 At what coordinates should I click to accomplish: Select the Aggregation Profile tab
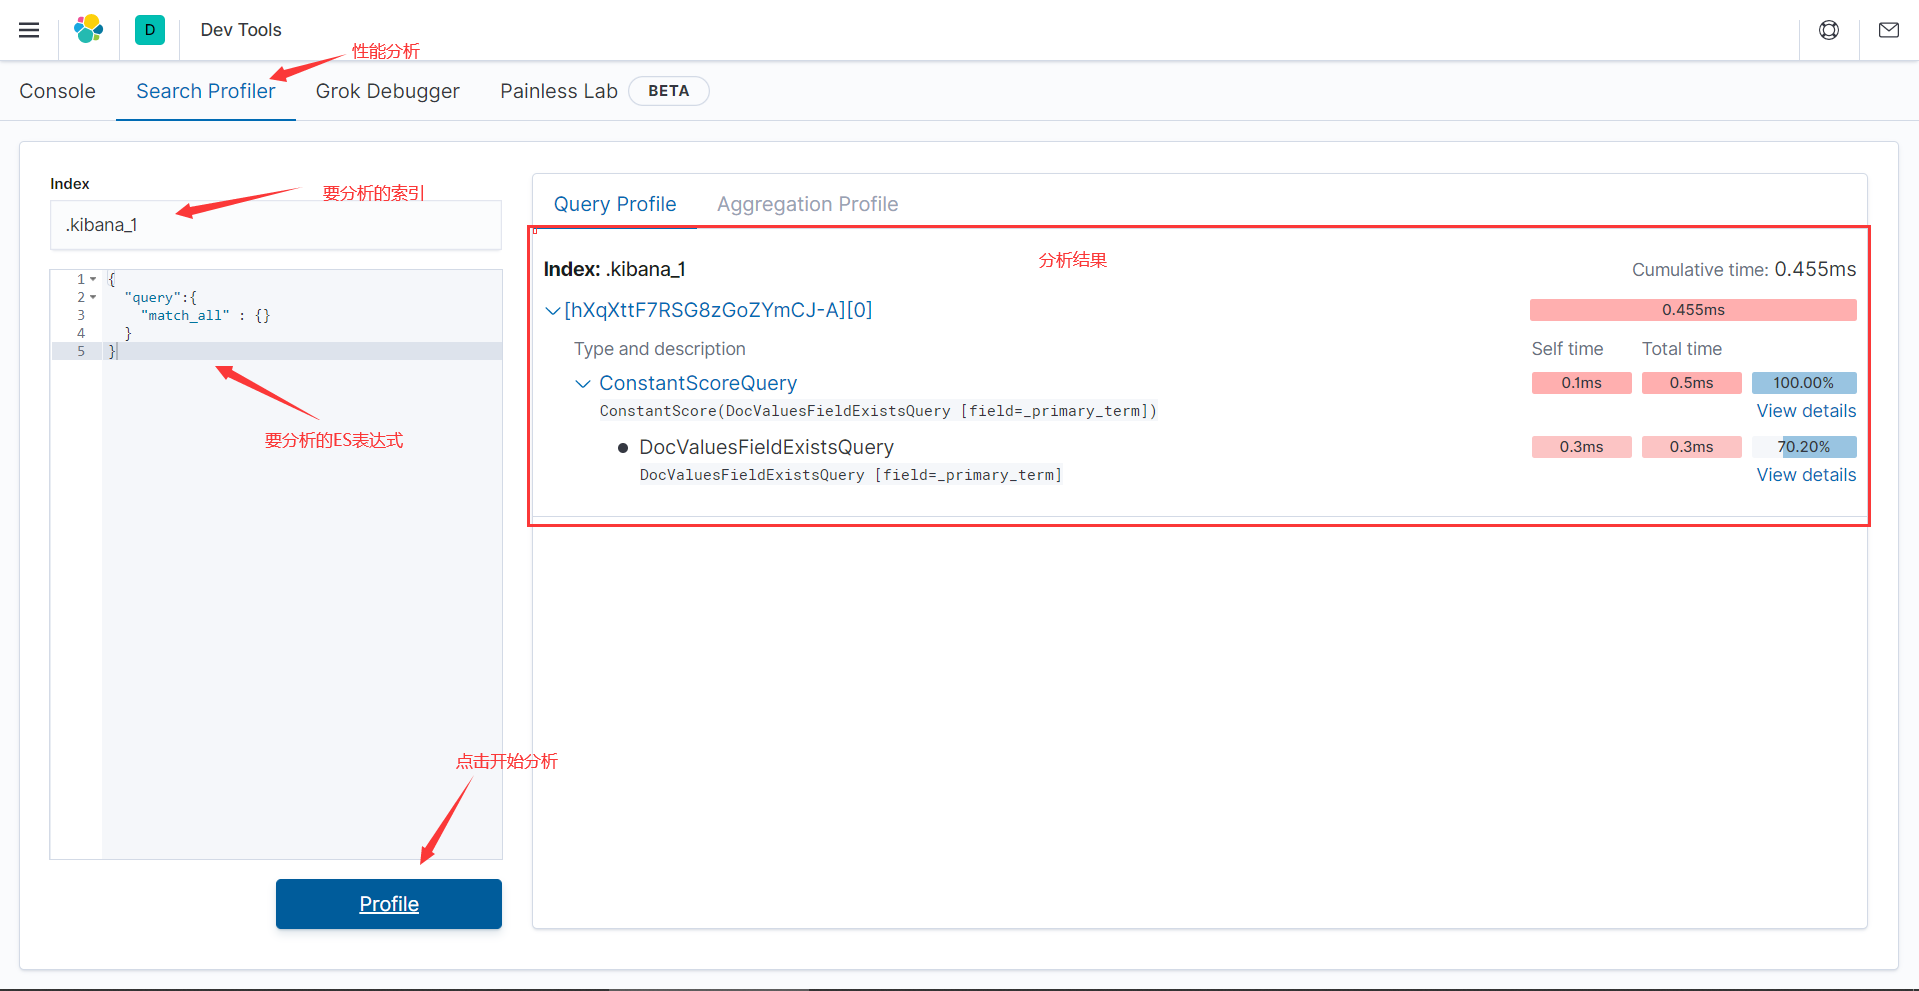point(807,203)
